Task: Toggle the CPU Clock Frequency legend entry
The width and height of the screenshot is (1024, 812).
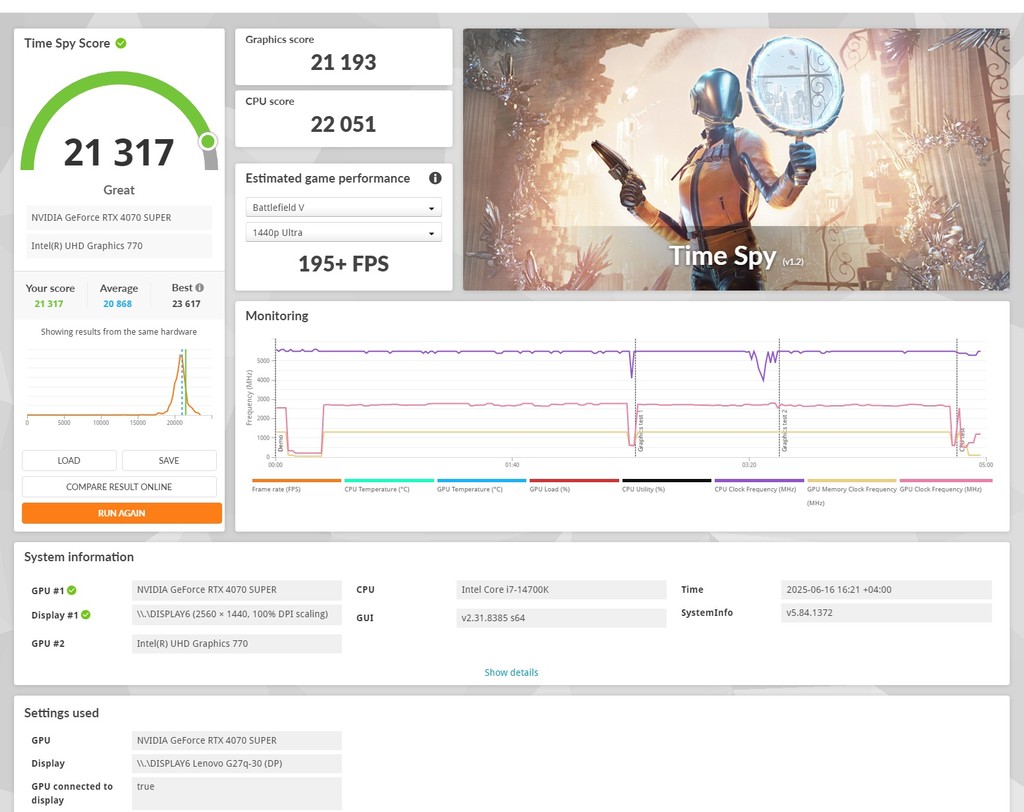Action: pyautogui.click(x=759, y=486)
